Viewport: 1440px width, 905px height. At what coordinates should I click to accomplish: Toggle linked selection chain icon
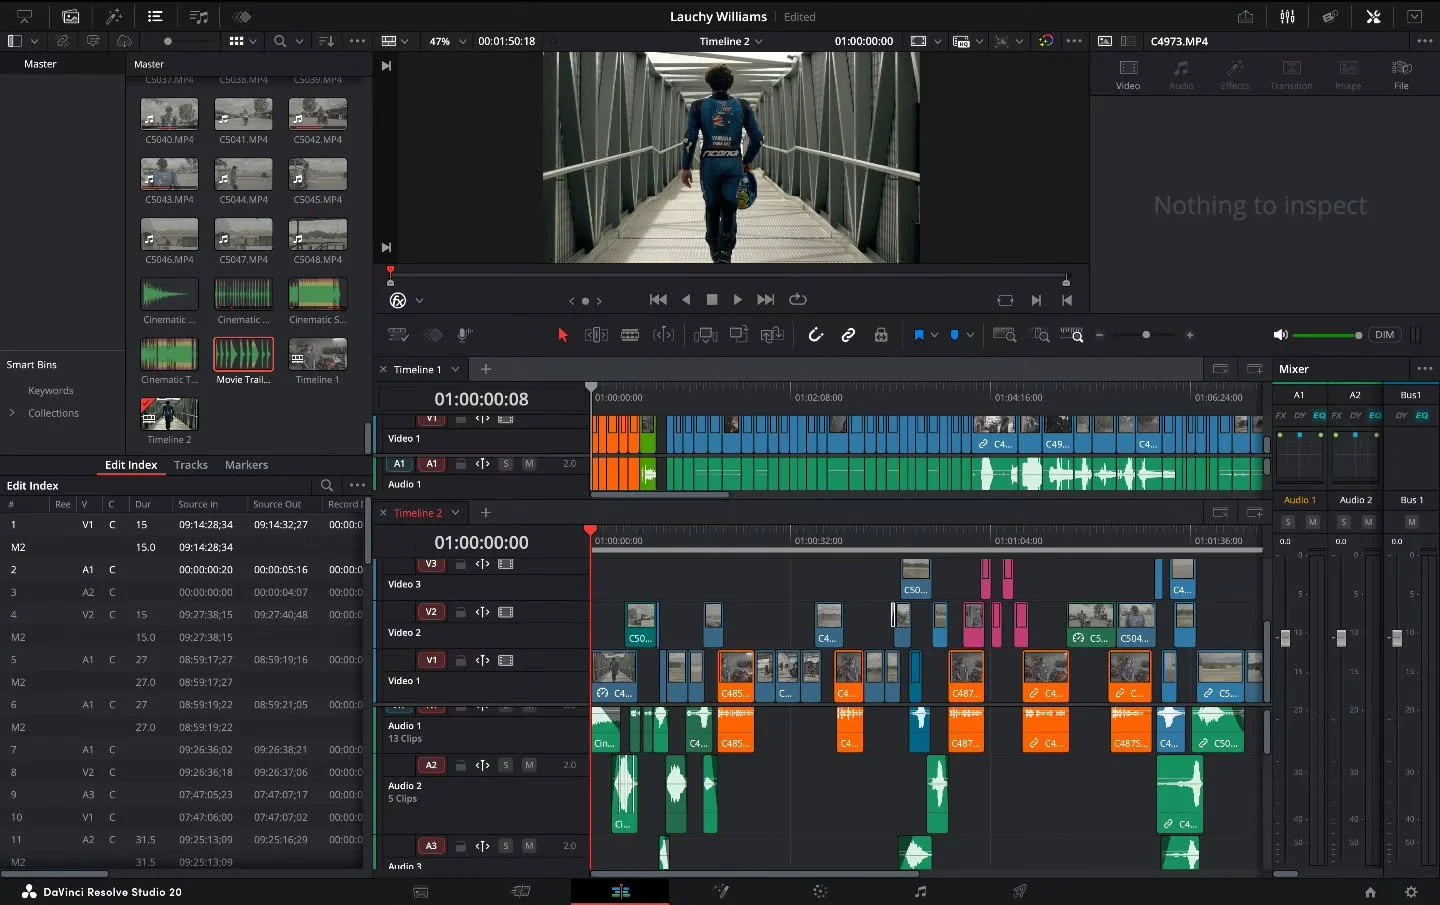pyautogui.click(x=848, y=335)
